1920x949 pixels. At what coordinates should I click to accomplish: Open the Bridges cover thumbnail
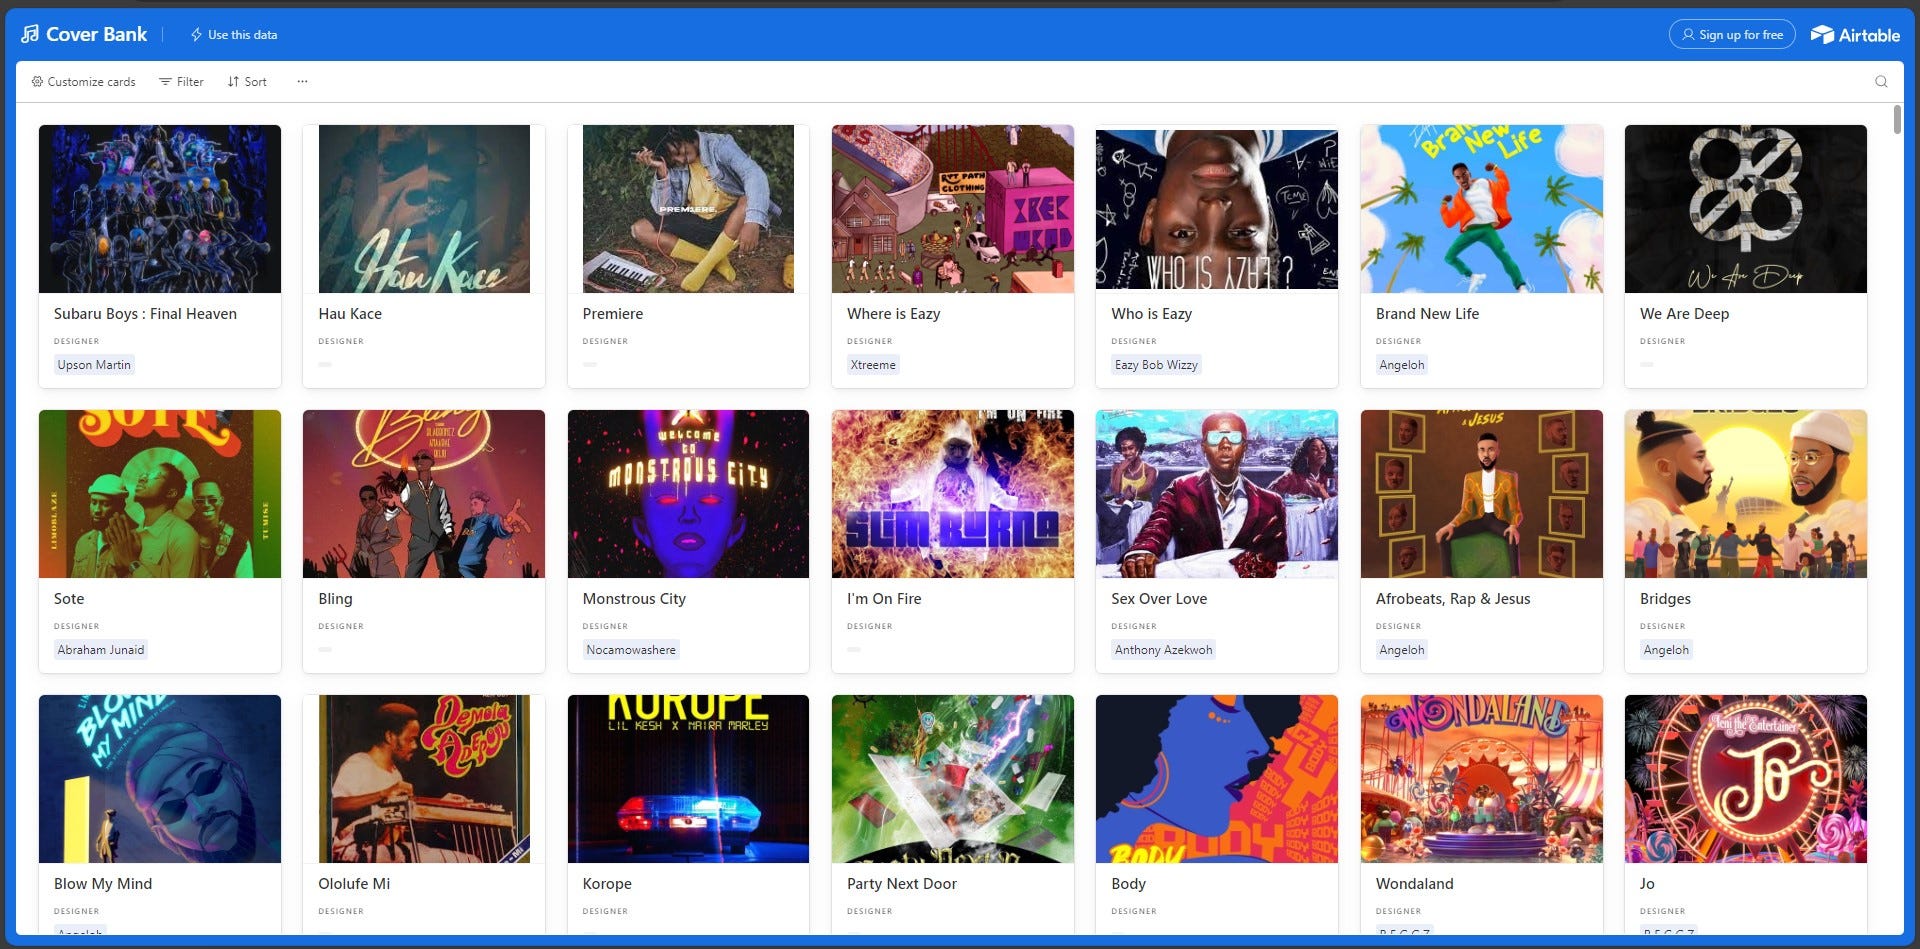coord(1746,494)
